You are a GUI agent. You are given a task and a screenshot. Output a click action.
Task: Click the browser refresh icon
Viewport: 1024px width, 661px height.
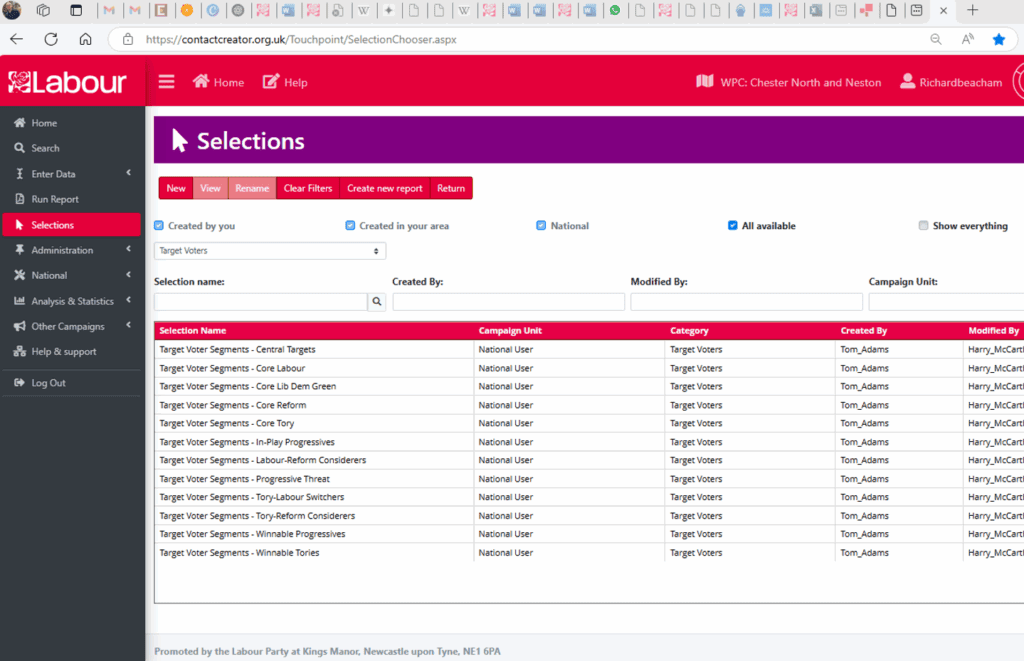pyautogui.click(x=51, y=40)
